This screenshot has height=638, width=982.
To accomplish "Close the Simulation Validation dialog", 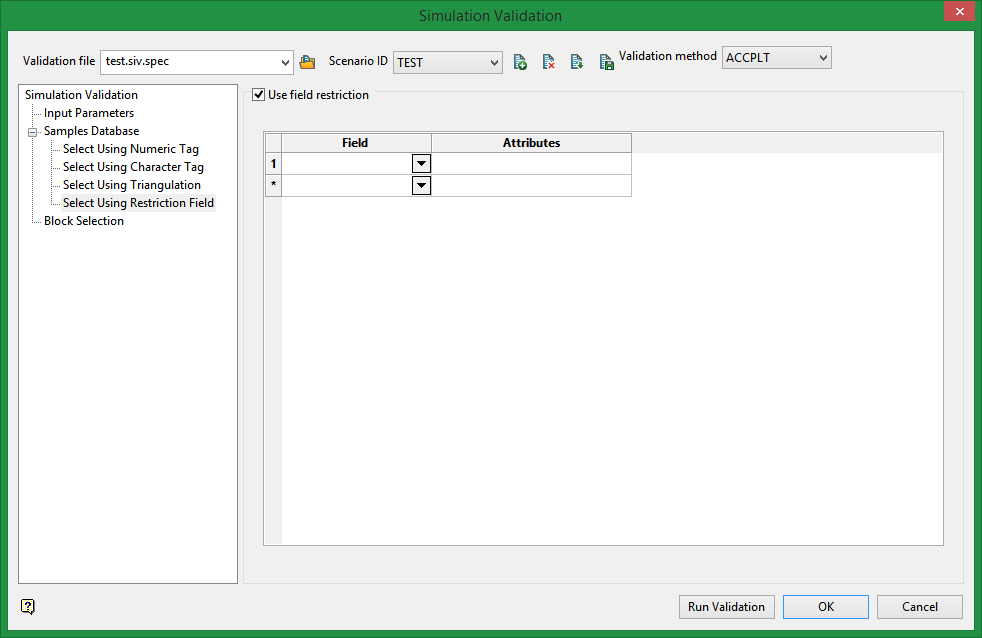I will point(957,12).
